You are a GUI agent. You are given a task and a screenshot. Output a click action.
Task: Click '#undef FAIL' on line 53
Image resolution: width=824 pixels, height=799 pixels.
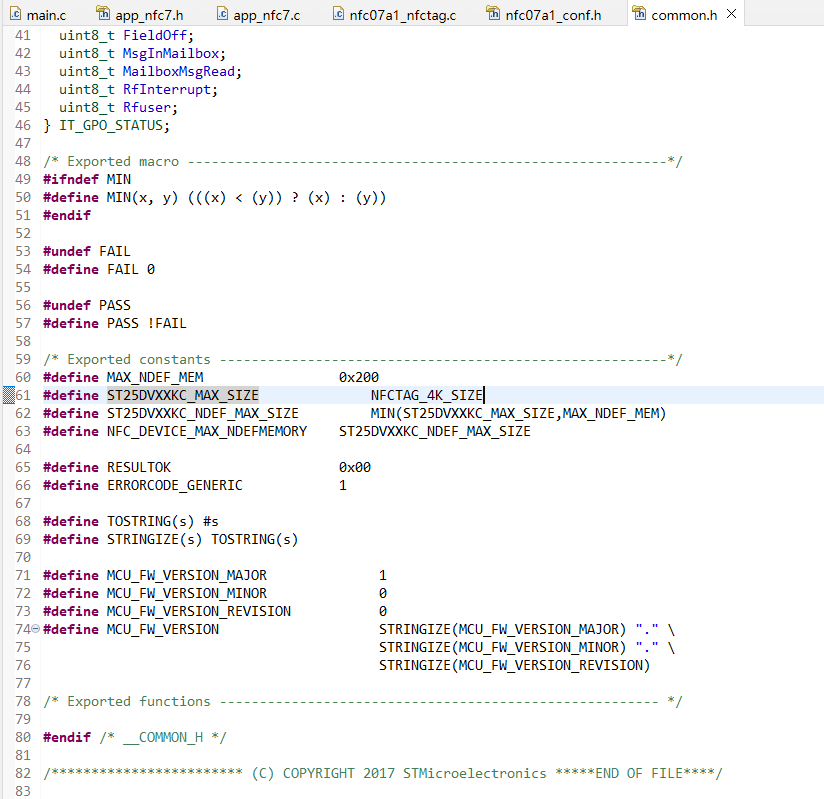coord(87,251)
